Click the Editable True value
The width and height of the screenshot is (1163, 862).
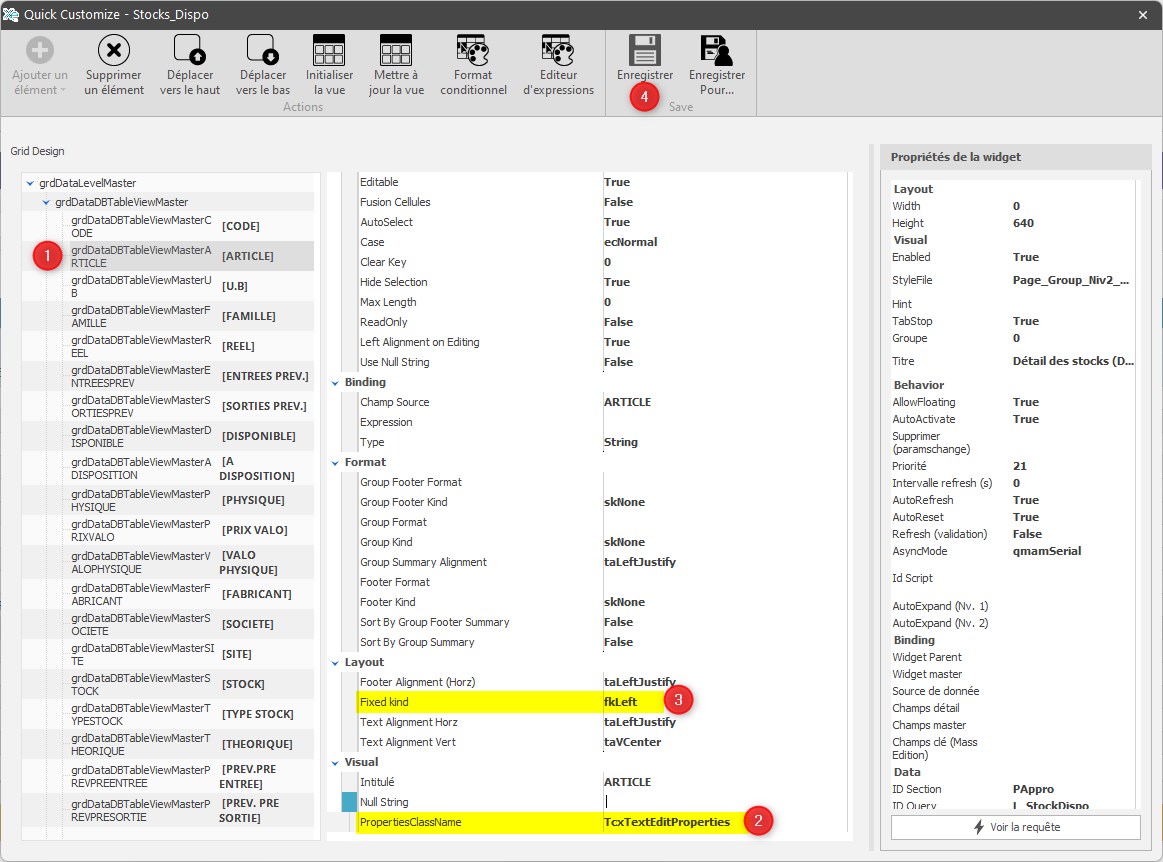(617, 182)
